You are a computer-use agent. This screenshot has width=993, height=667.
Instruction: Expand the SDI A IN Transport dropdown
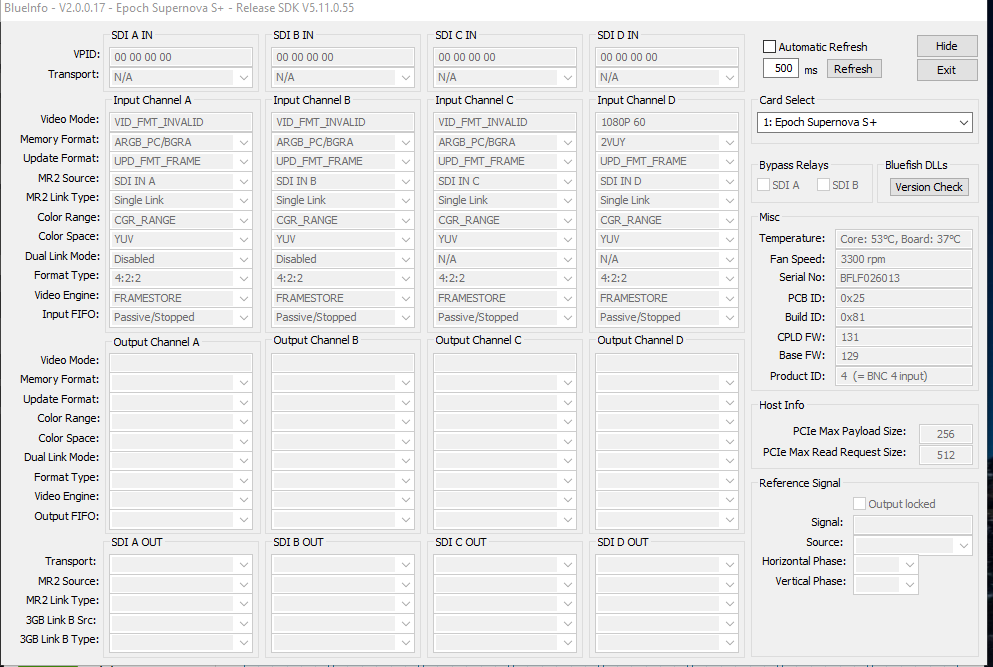[x=243, y=77]
